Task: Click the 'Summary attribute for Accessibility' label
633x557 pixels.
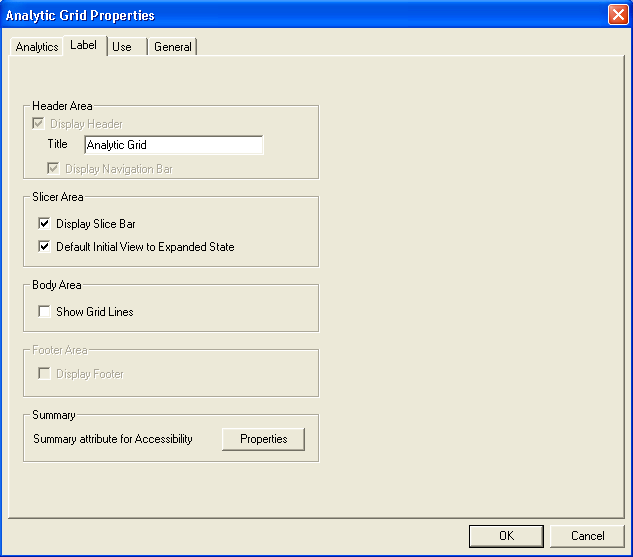Action: click(113, 439)
